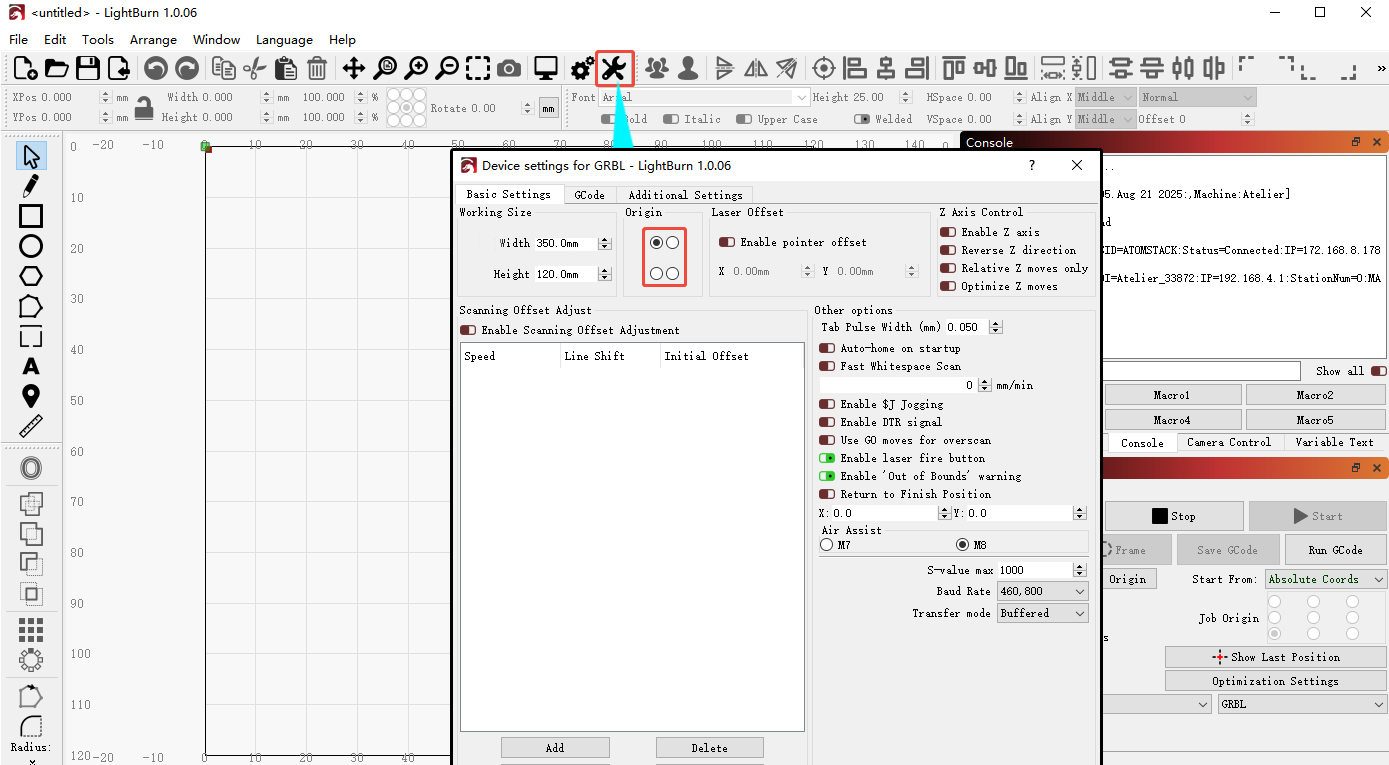The image size is (1389, 765).
Task: Click the Macro1 button
Action: point(1172,395)
